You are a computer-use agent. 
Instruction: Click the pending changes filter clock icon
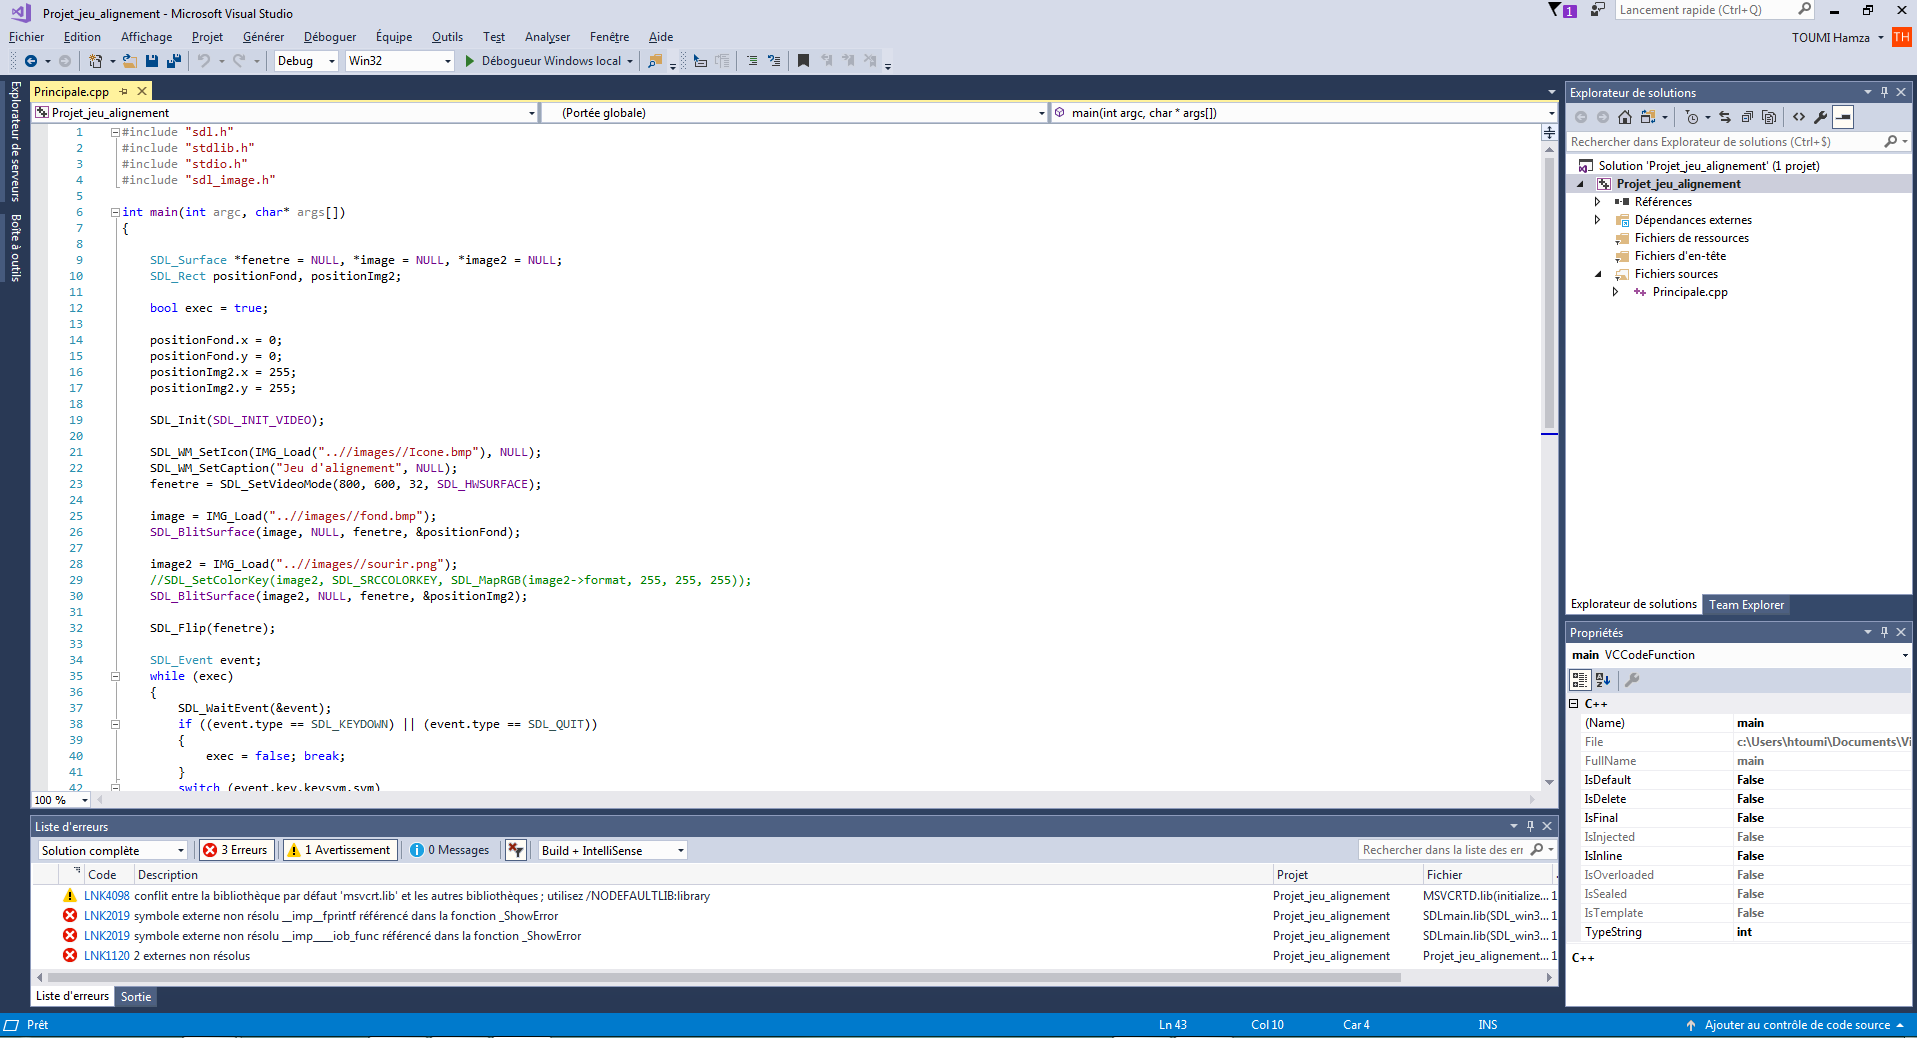(1692, 117)
